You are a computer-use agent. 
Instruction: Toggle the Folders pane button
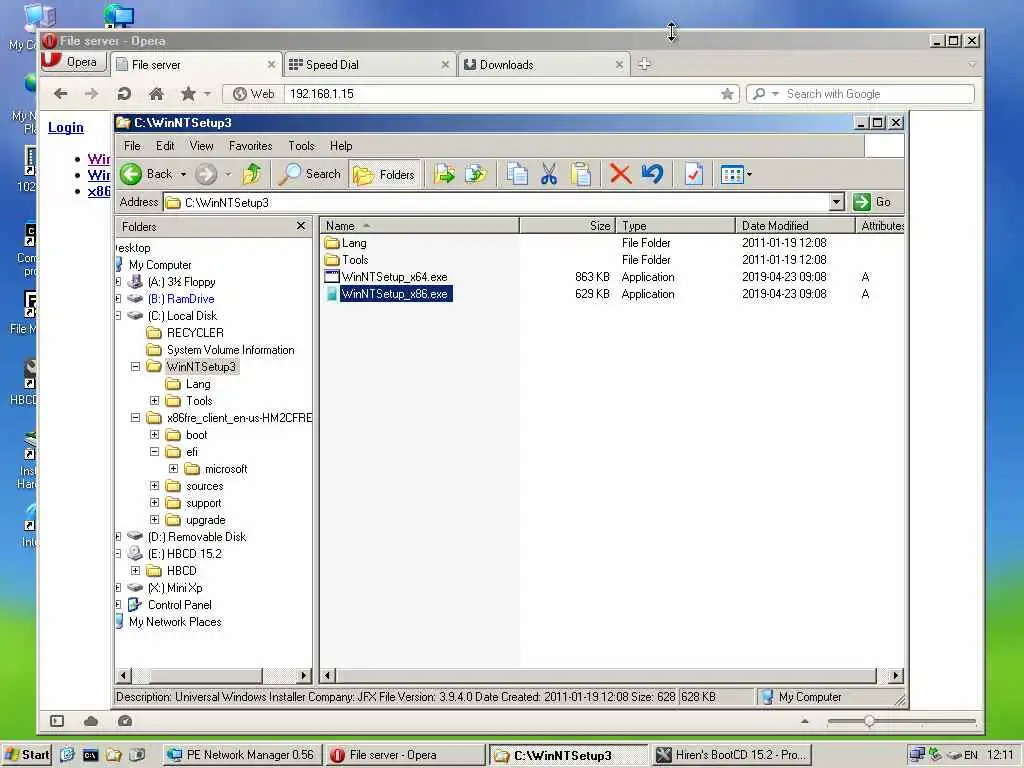click(384, 174)
